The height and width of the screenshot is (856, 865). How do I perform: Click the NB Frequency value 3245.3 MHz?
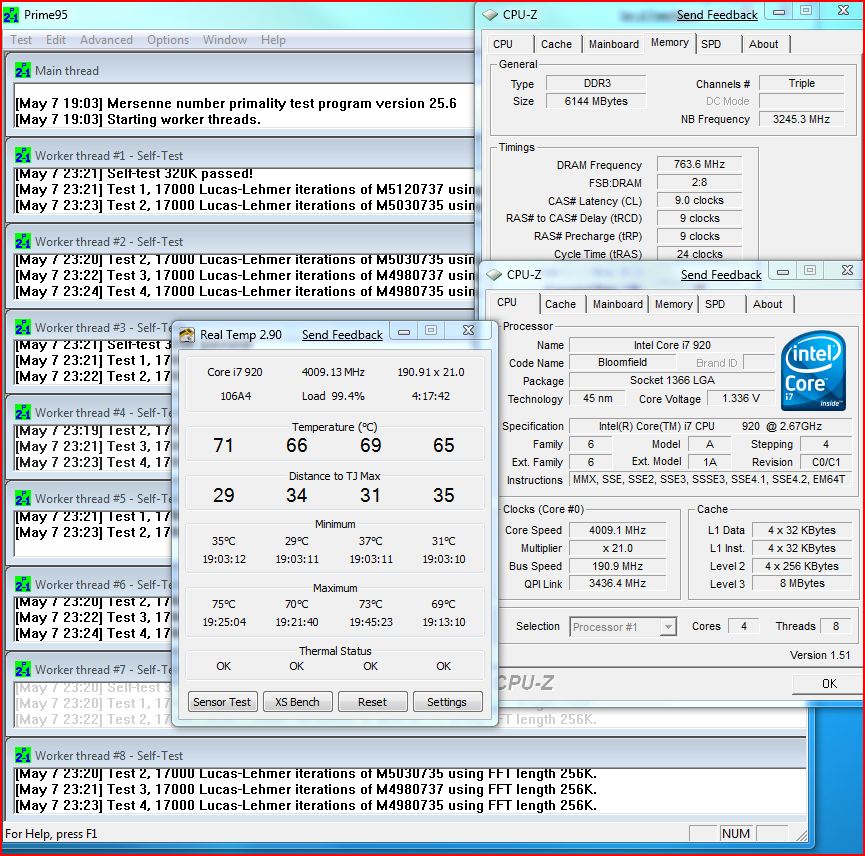801,119
